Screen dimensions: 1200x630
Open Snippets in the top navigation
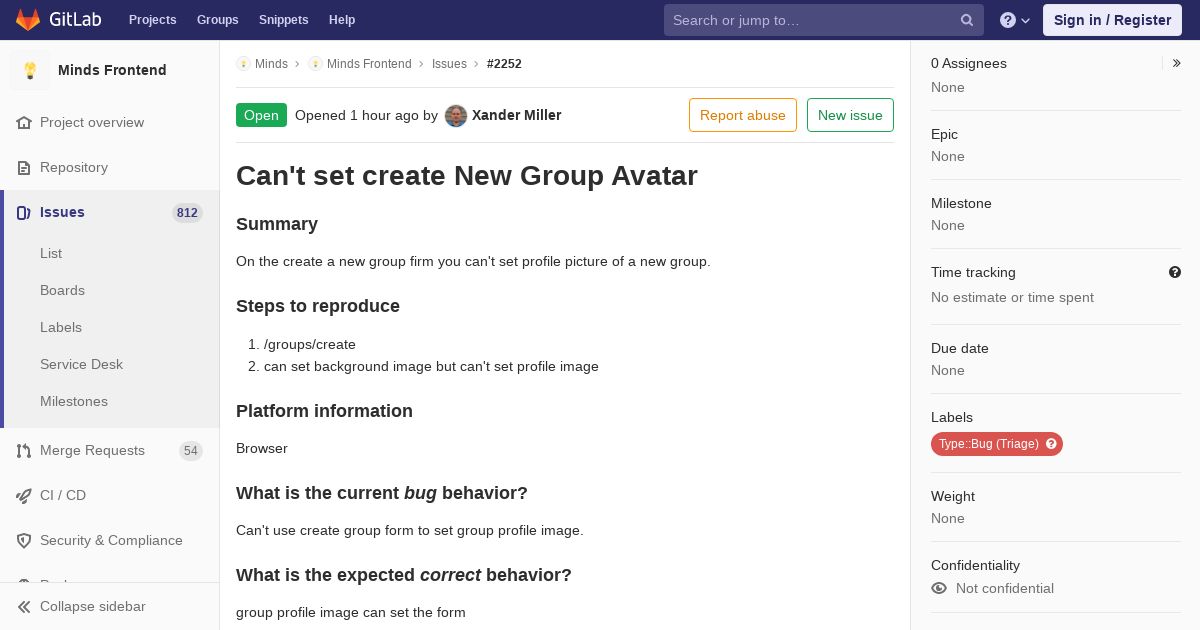coord(284,20)
